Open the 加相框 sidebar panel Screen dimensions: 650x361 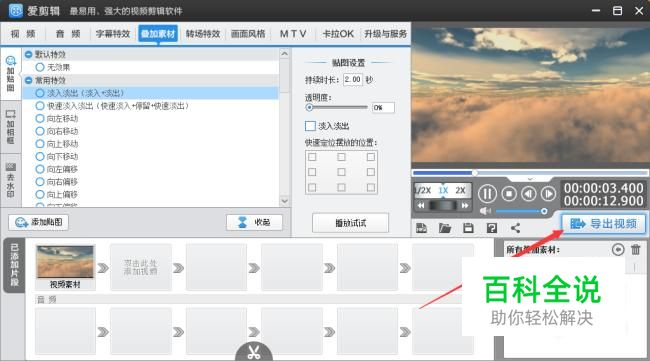pos(11,127)
